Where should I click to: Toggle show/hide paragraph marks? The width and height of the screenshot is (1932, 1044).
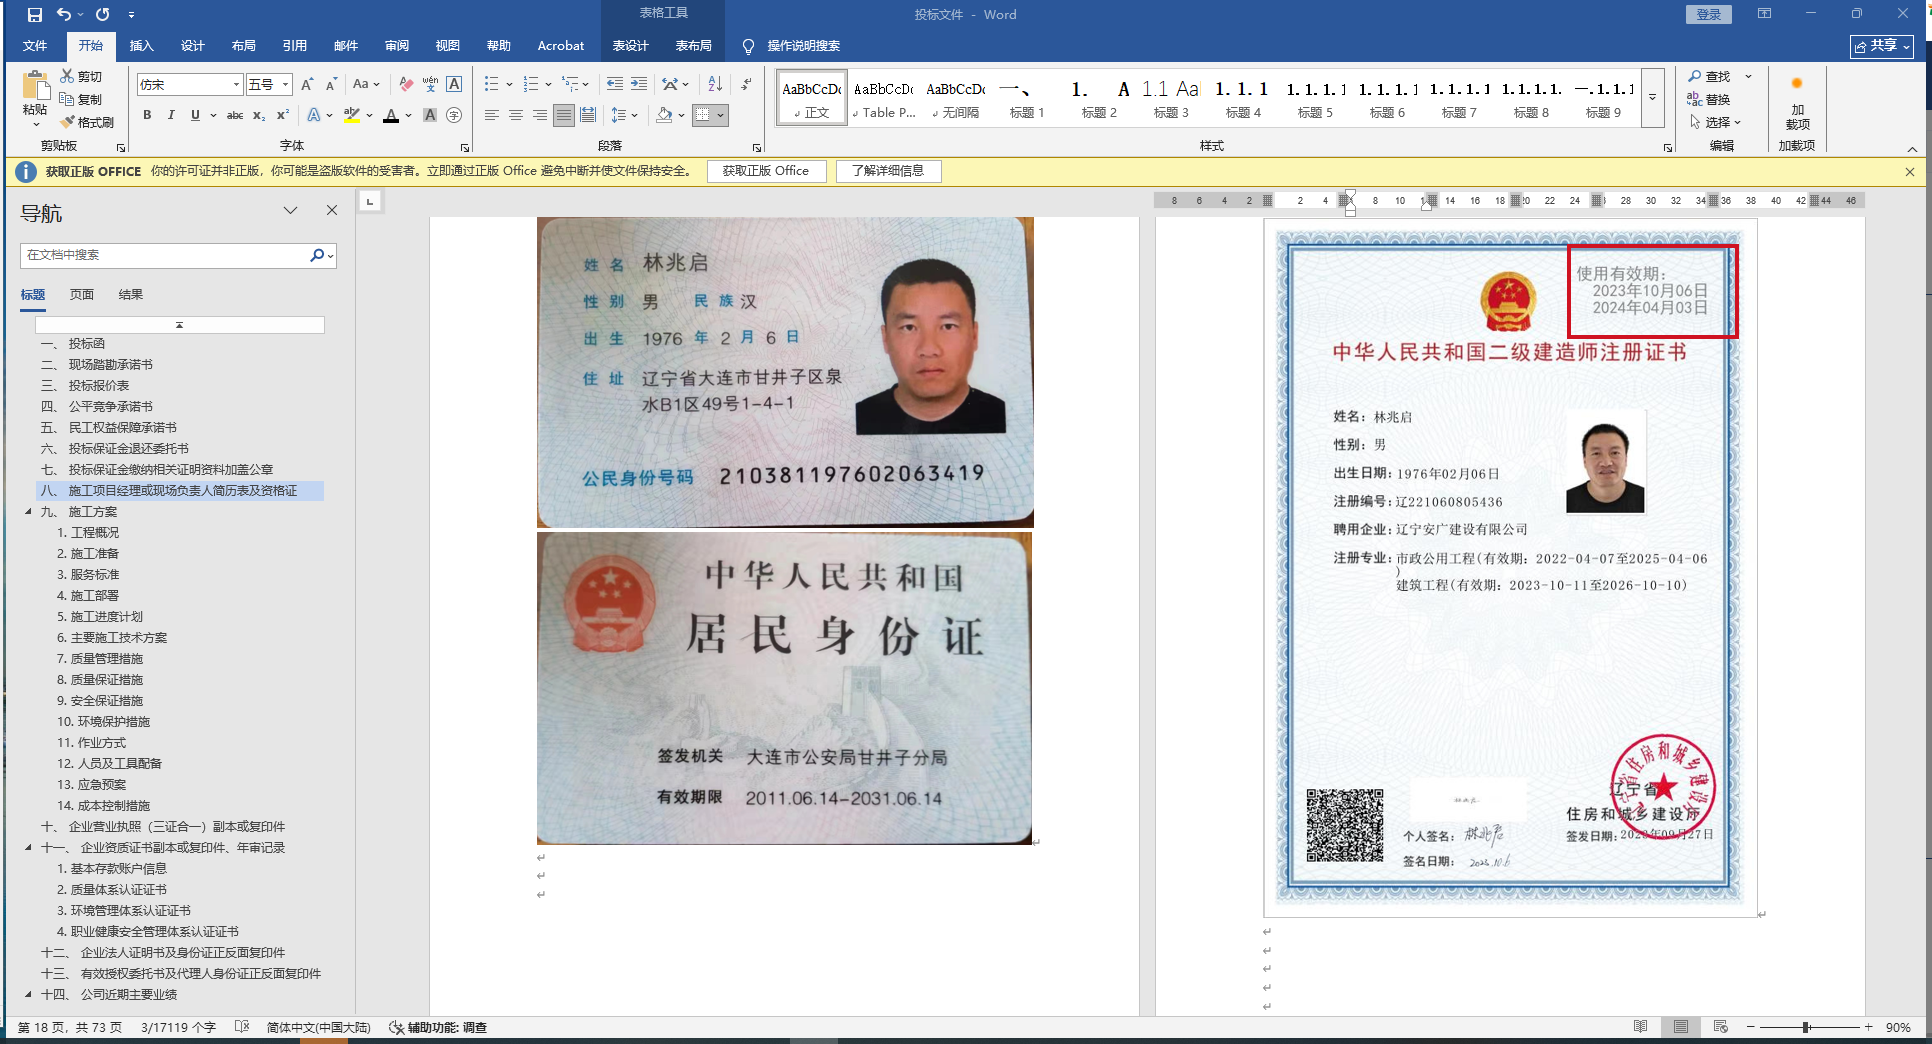click(746, 85)
